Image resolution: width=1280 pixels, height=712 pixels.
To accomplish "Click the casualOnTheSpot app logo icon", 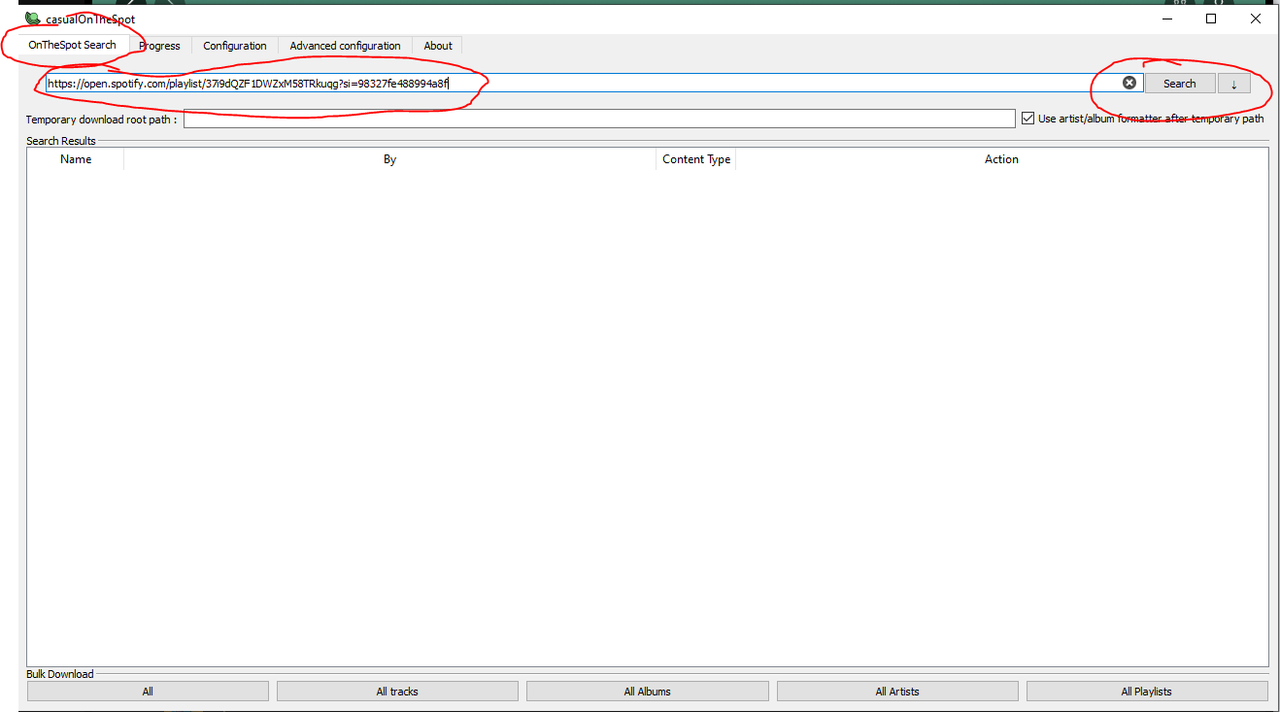I will coord(33,19).
